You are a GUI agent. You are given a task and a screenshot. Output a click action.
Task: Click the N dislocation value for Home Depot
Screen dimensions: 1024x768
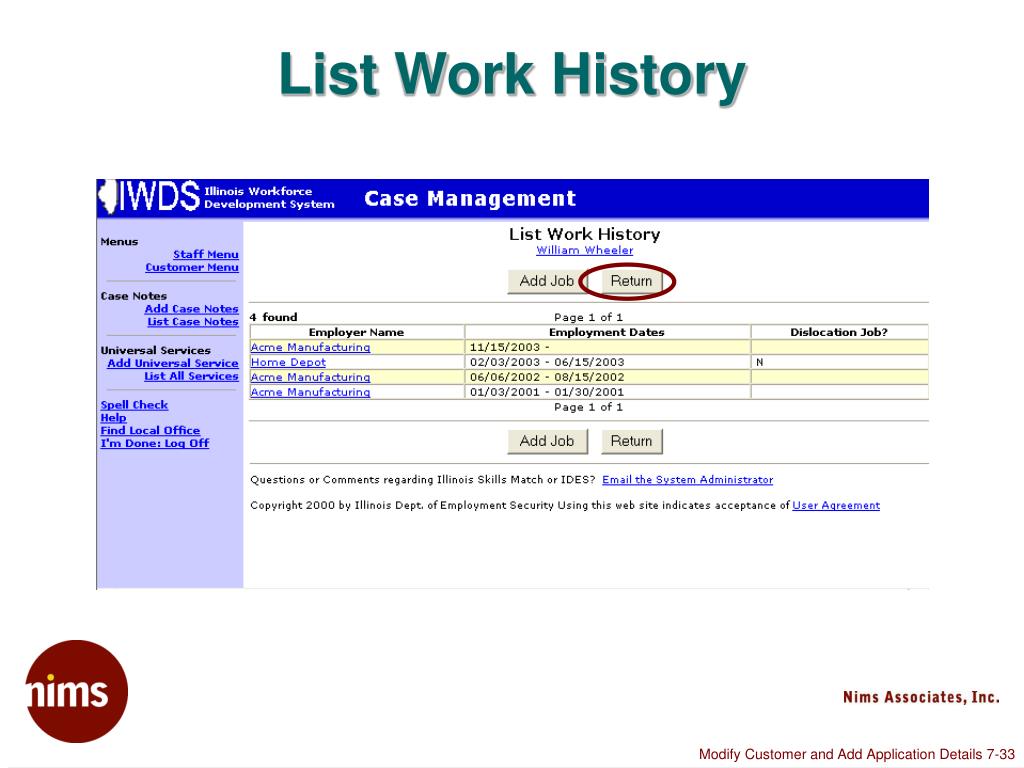coord(760,362)
